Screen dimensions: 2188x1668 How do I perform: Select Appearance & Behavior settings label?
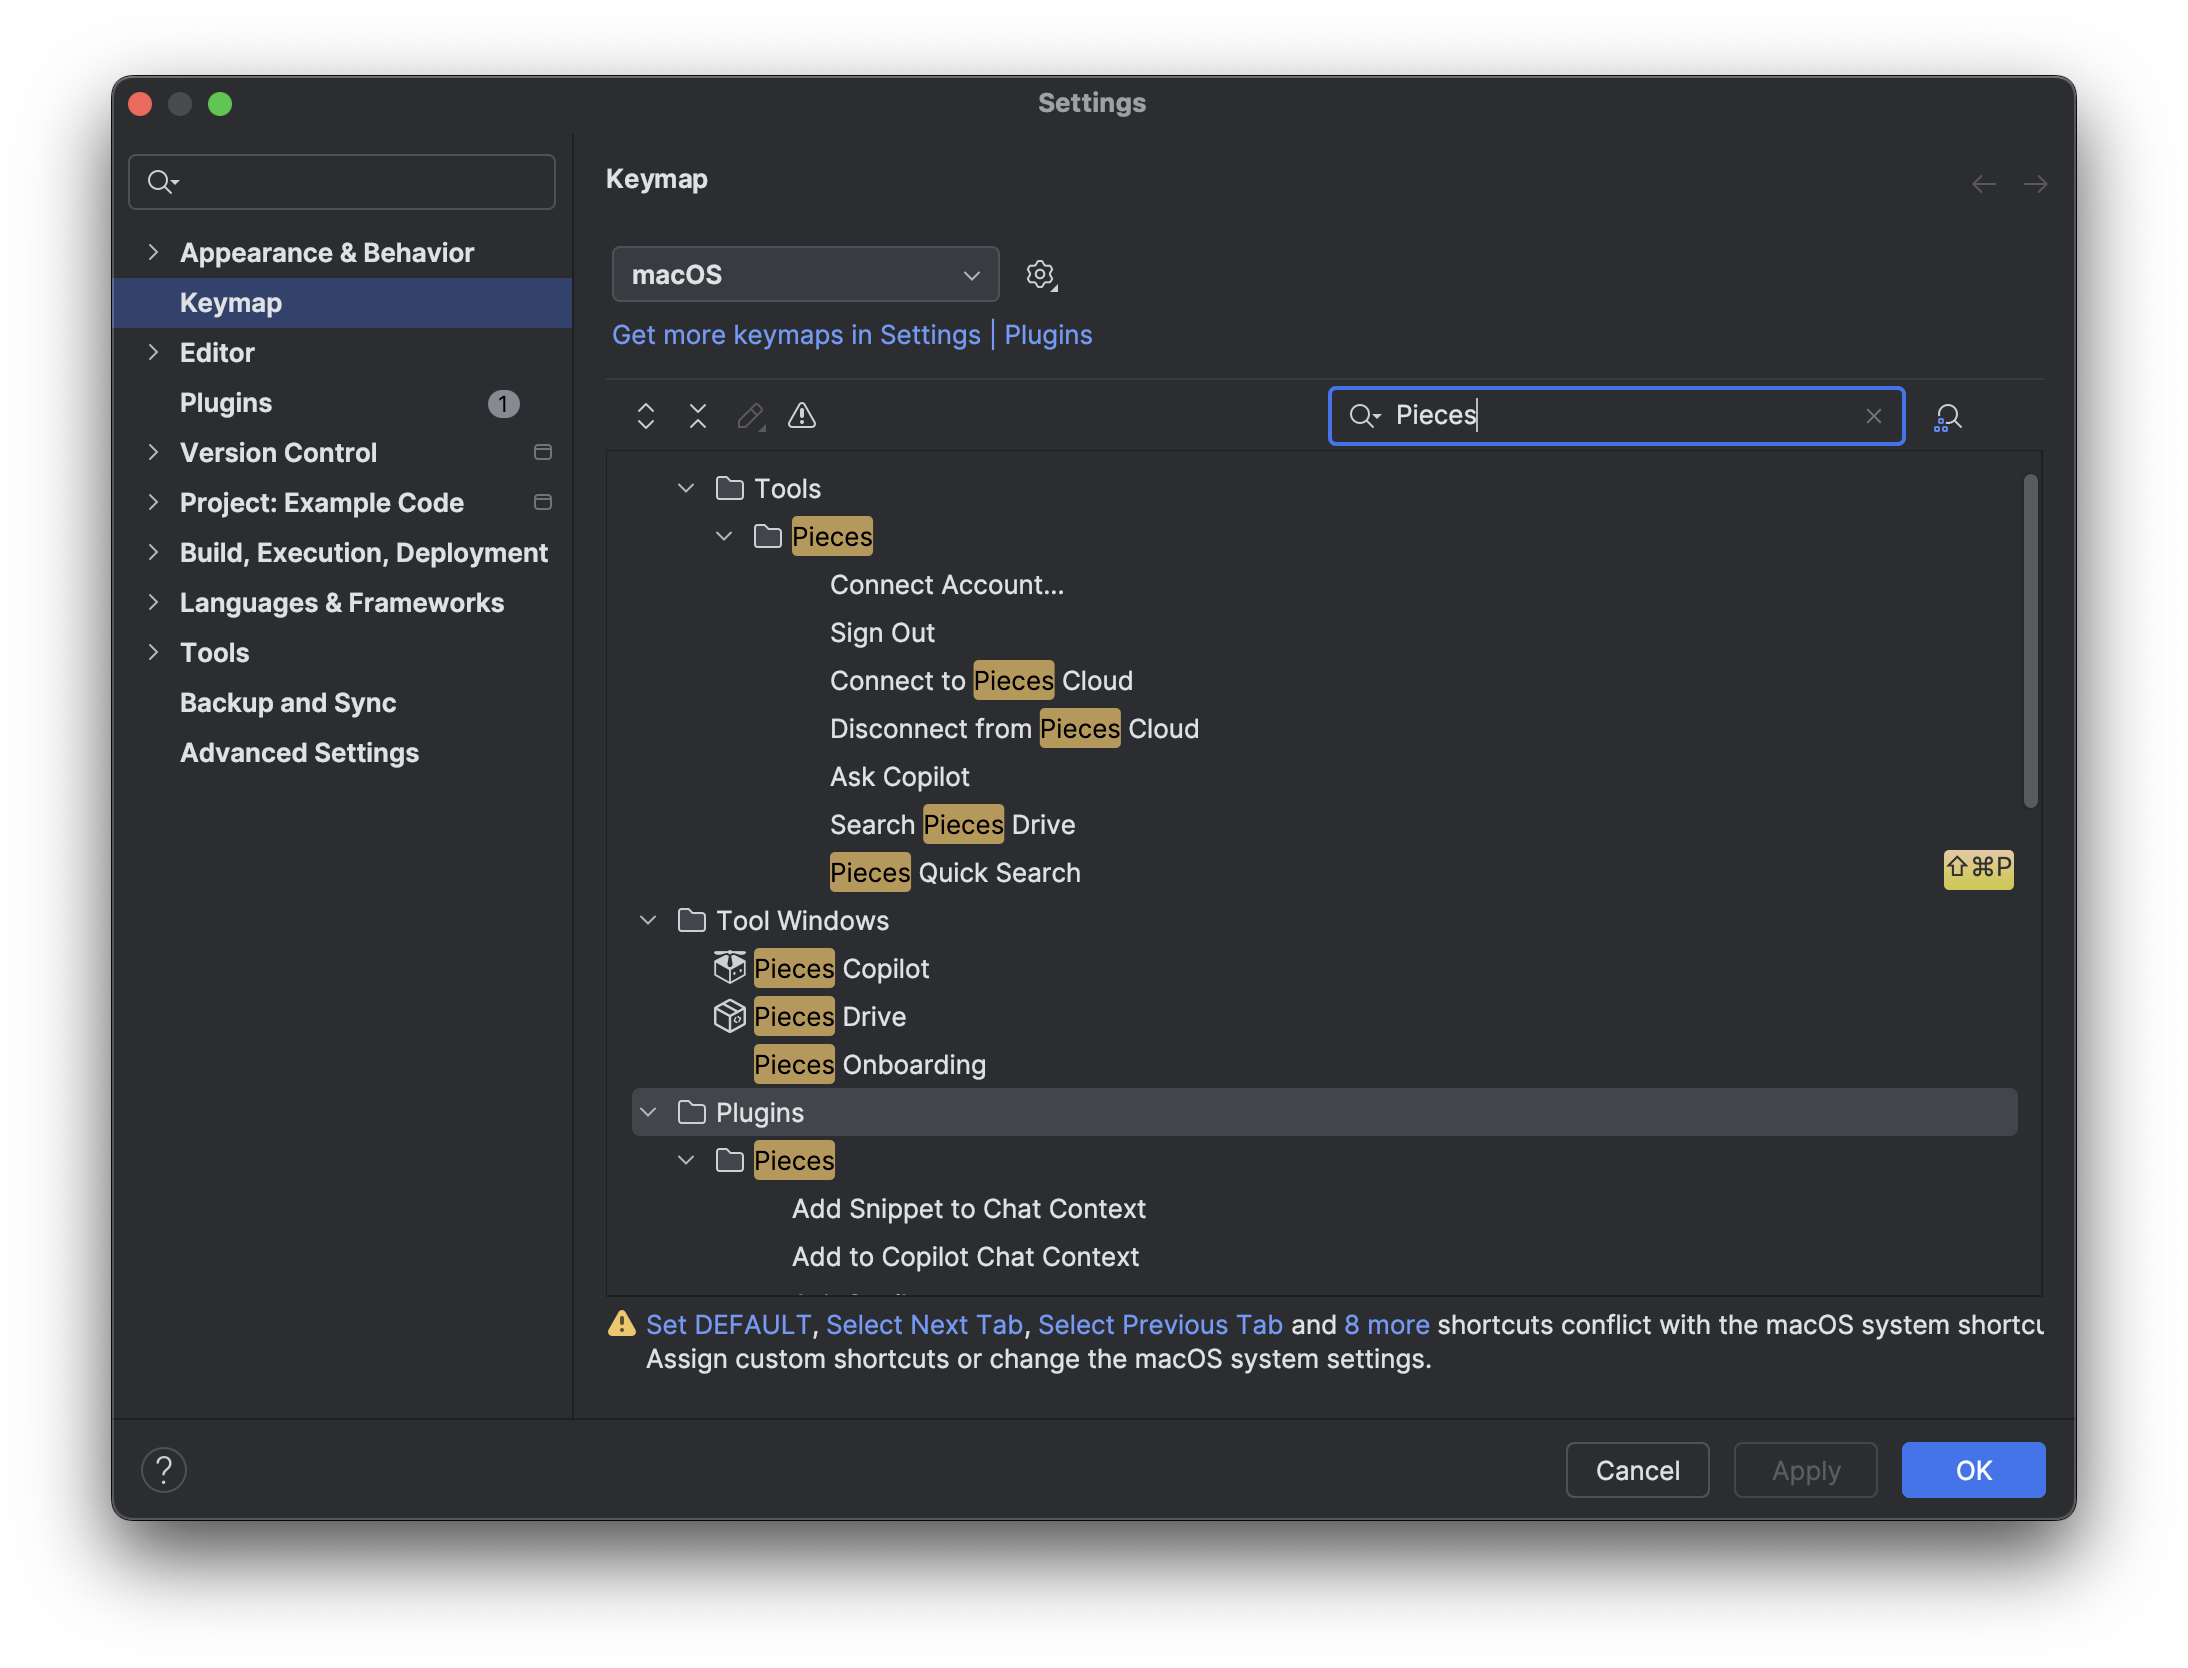point(327,253)
